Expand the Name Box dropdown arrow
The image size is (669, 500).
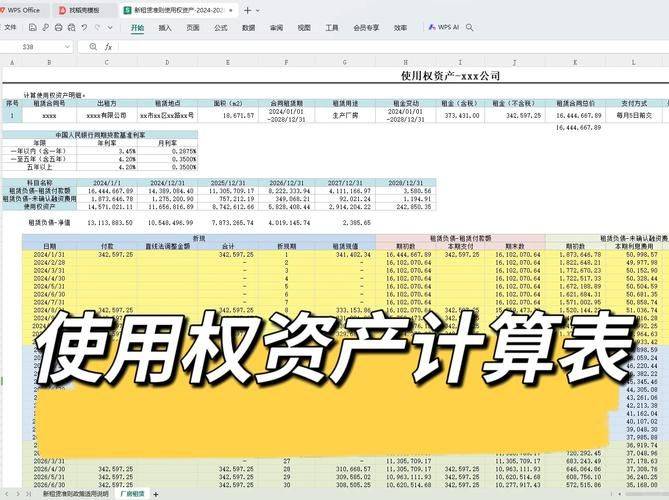[x=67, y=47]
